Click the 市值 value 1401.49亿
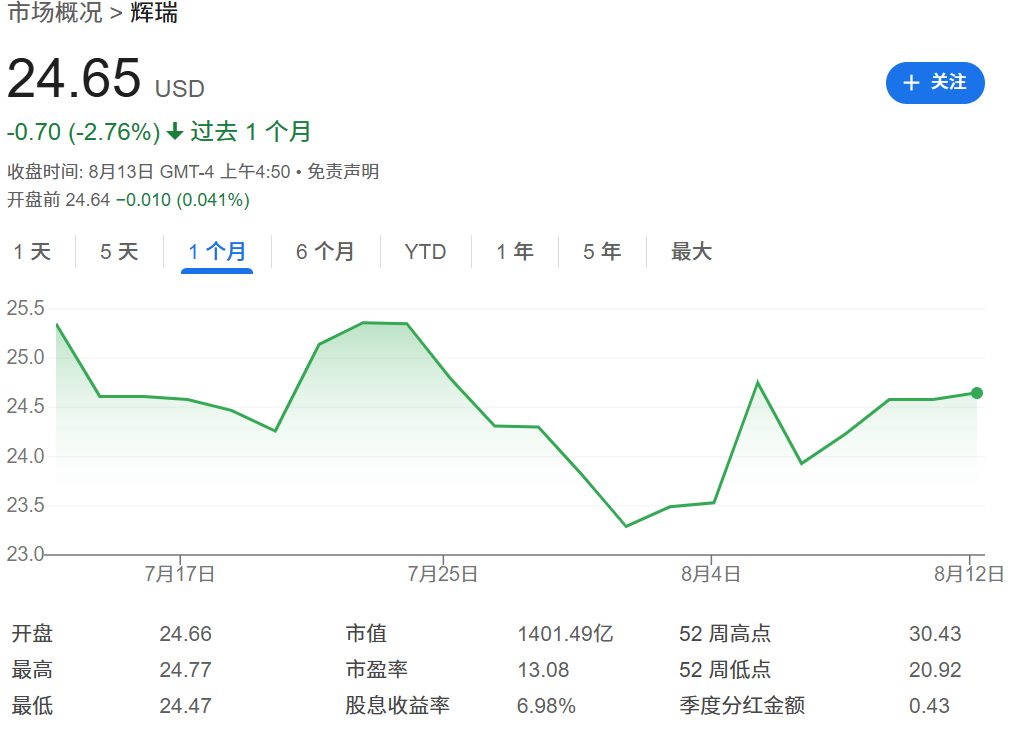 point(566,634)
